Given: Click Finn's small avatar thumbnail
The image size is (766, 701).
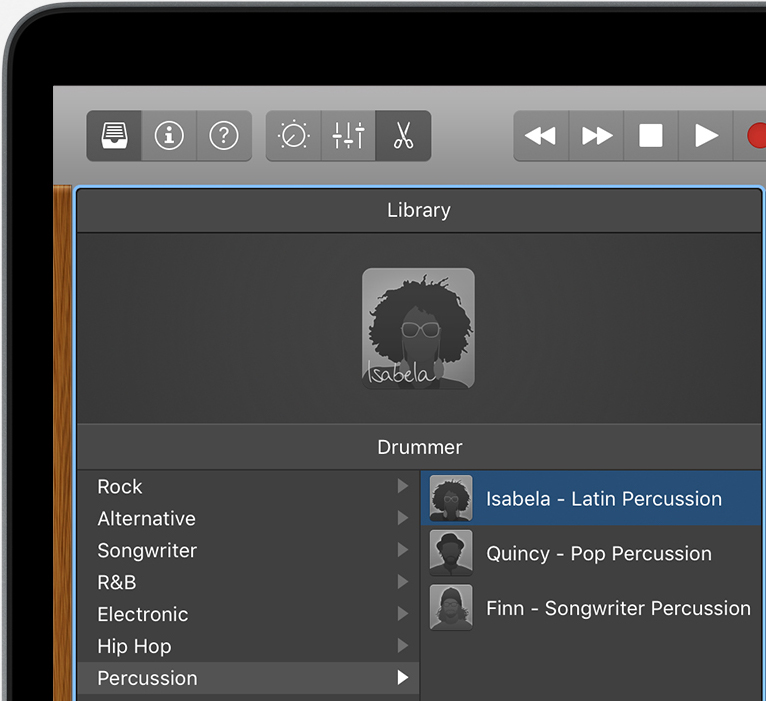Looking at the screenshot, I should coord(451,608).
